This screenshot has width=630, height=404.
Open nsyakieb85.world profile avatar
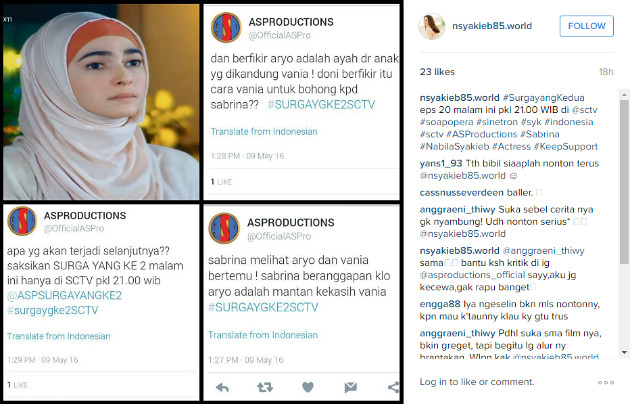point(432,26)
